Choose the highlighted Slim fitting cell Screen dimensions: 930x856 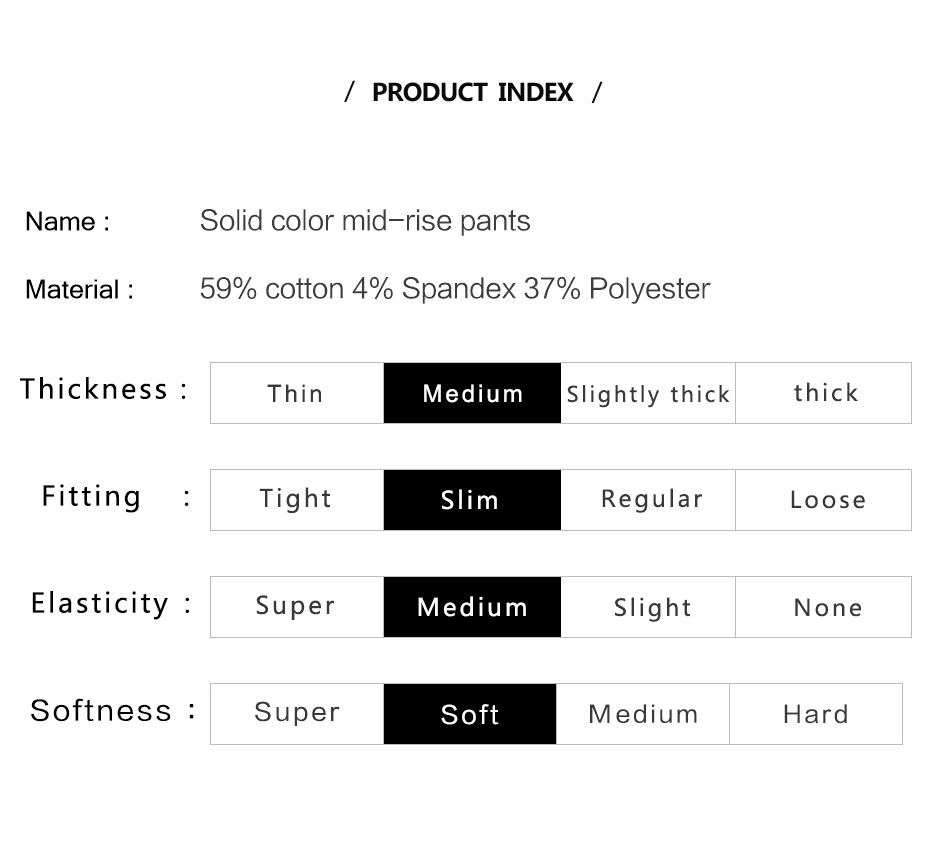click(x=472, y=499)
